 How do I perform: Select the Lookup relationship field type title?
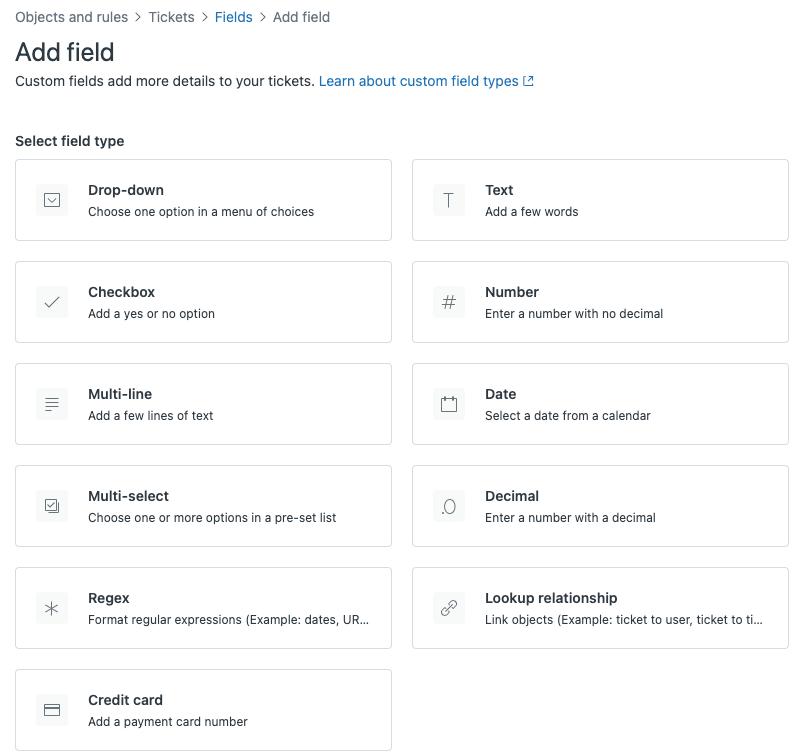[551, 598]
